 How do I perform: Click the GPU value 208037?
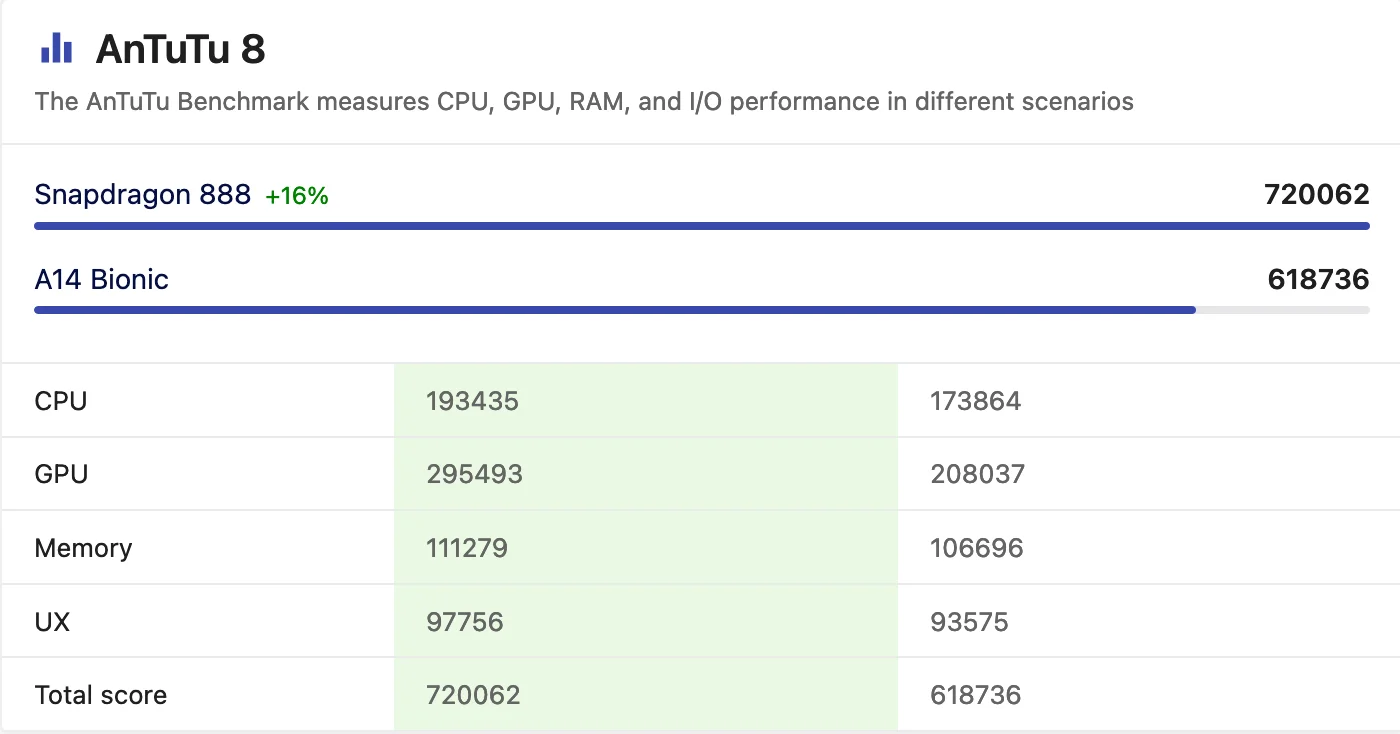(x=978, y=474)
